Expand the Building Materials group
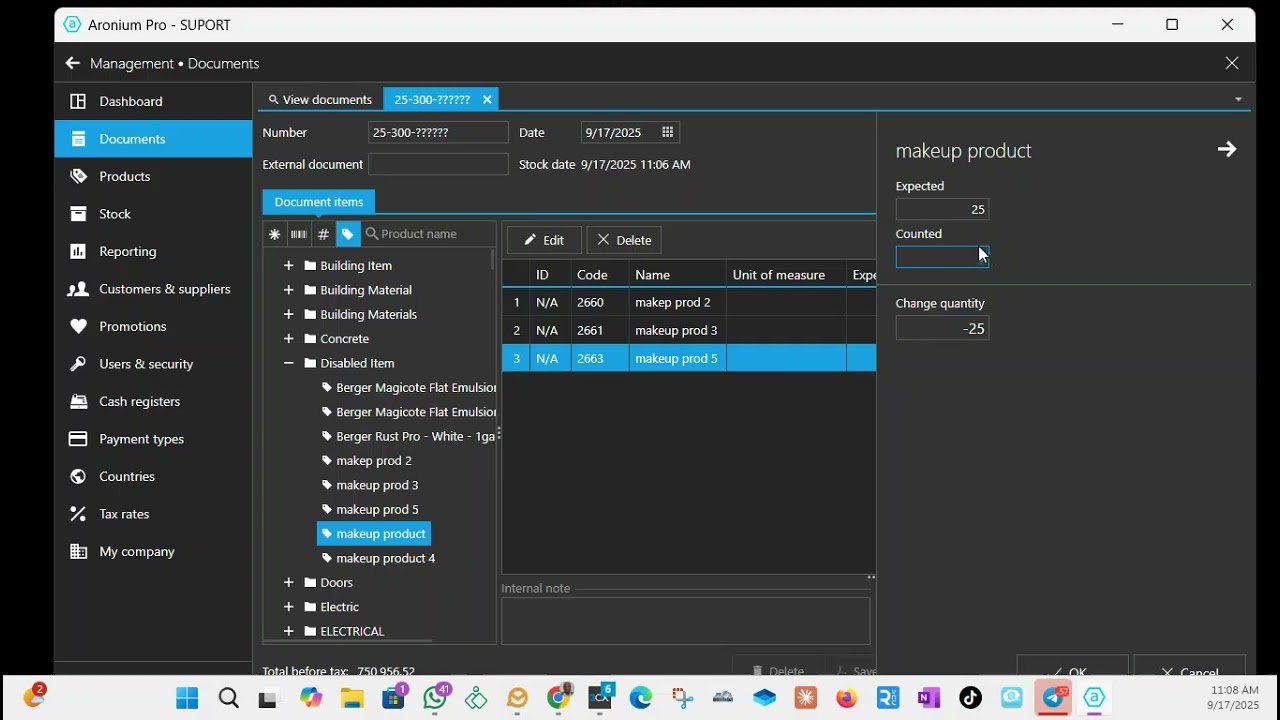This screenshot has width=1280, height=720. pyautogui.click(x=288, y=314)
